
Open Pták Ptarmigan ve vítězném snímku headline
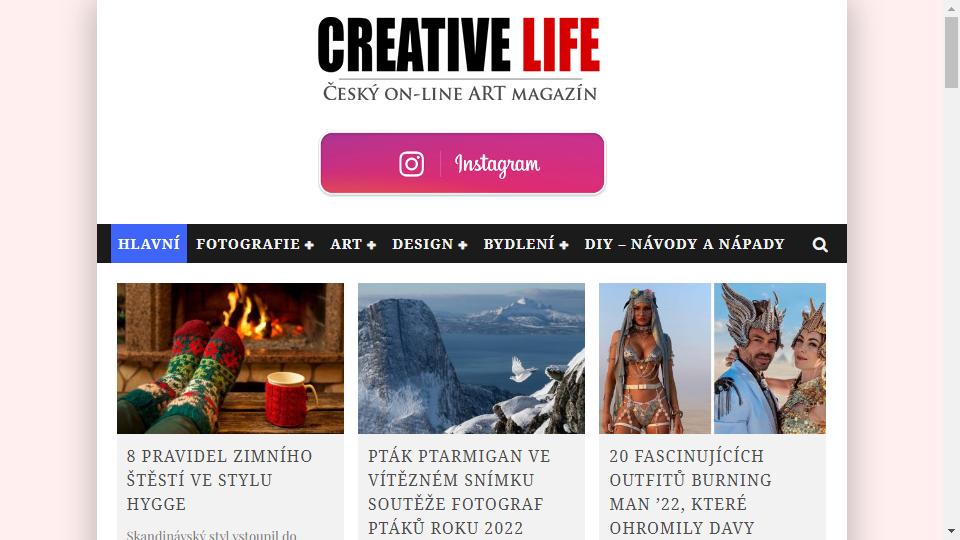tap(459, 492)
